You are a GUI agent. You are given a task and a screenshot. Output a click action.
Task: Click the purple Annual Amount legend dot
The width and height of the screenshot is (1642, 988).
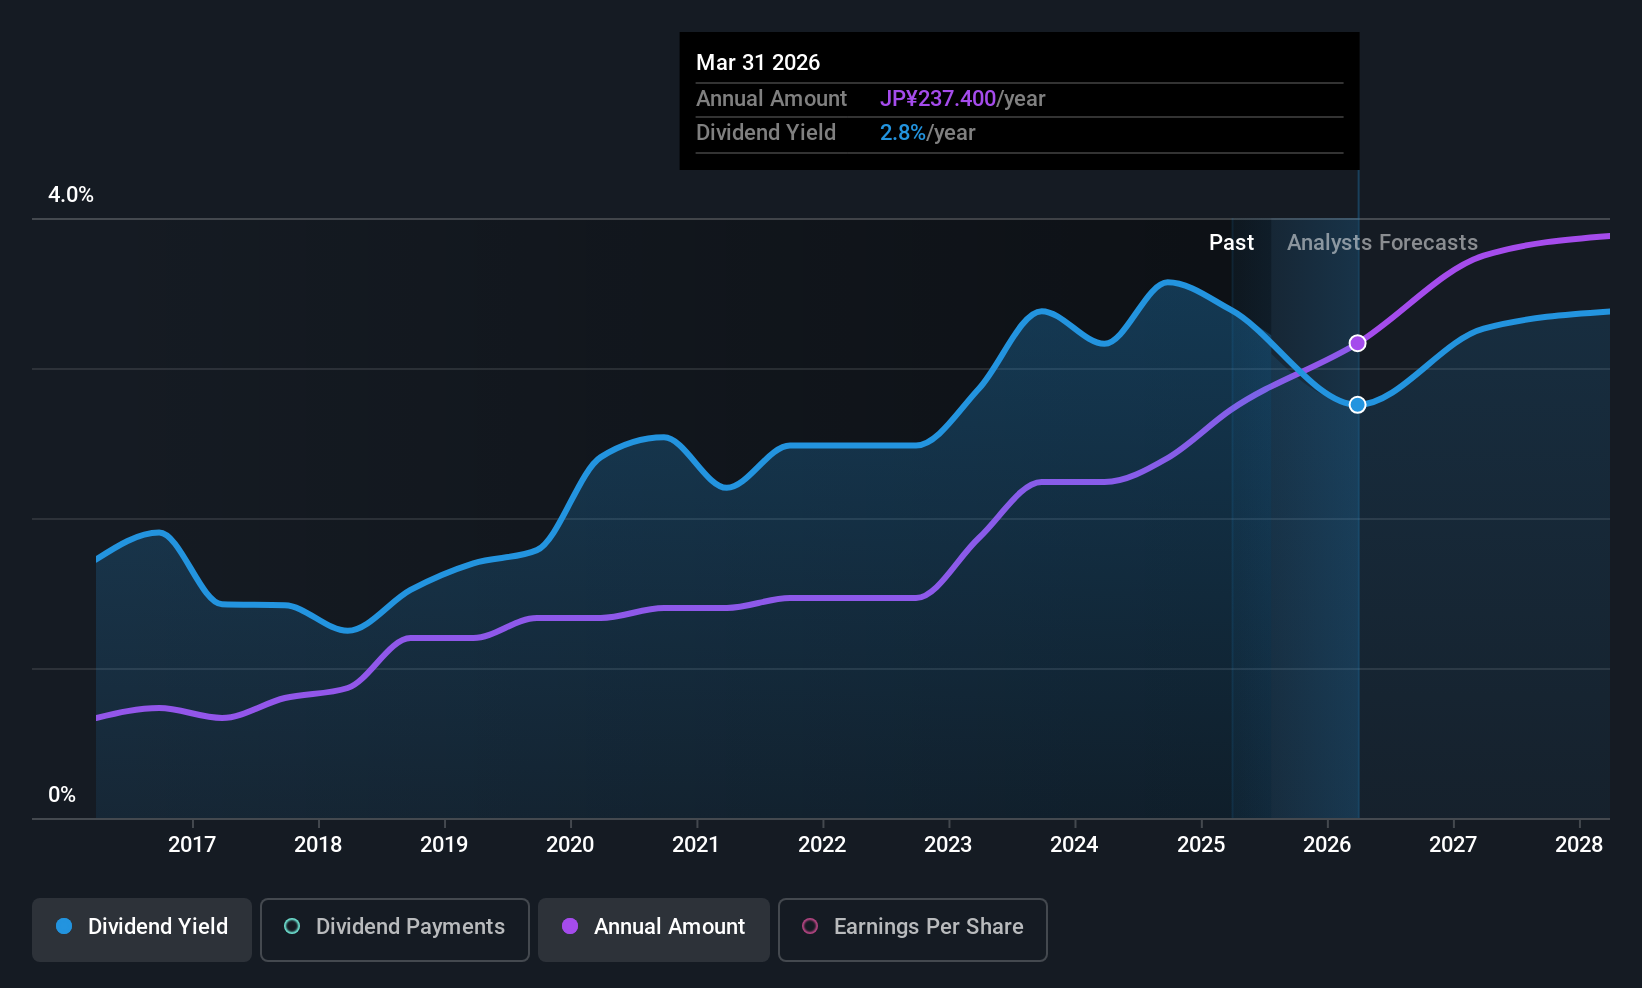[570, 927]
